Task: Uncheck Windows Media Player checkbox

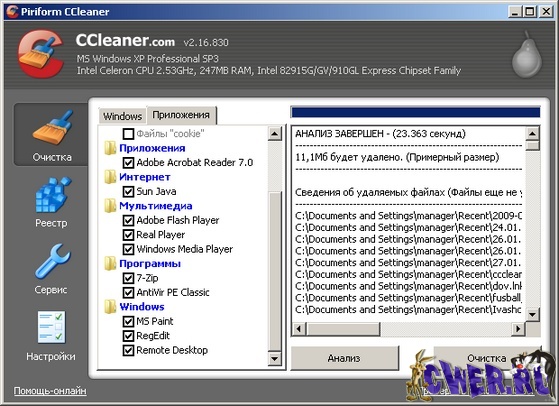Action: tap(128, 249)
